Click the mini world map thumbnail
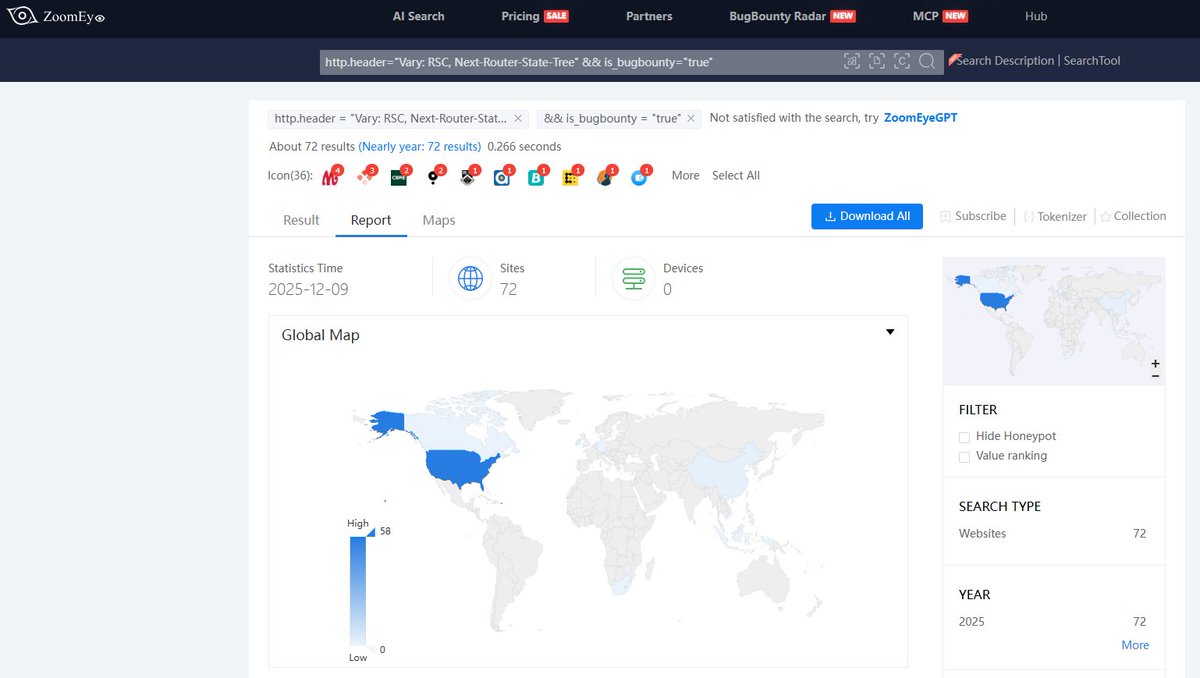The width and height of the screenshot is (1200, 678). pos(1054,320)
